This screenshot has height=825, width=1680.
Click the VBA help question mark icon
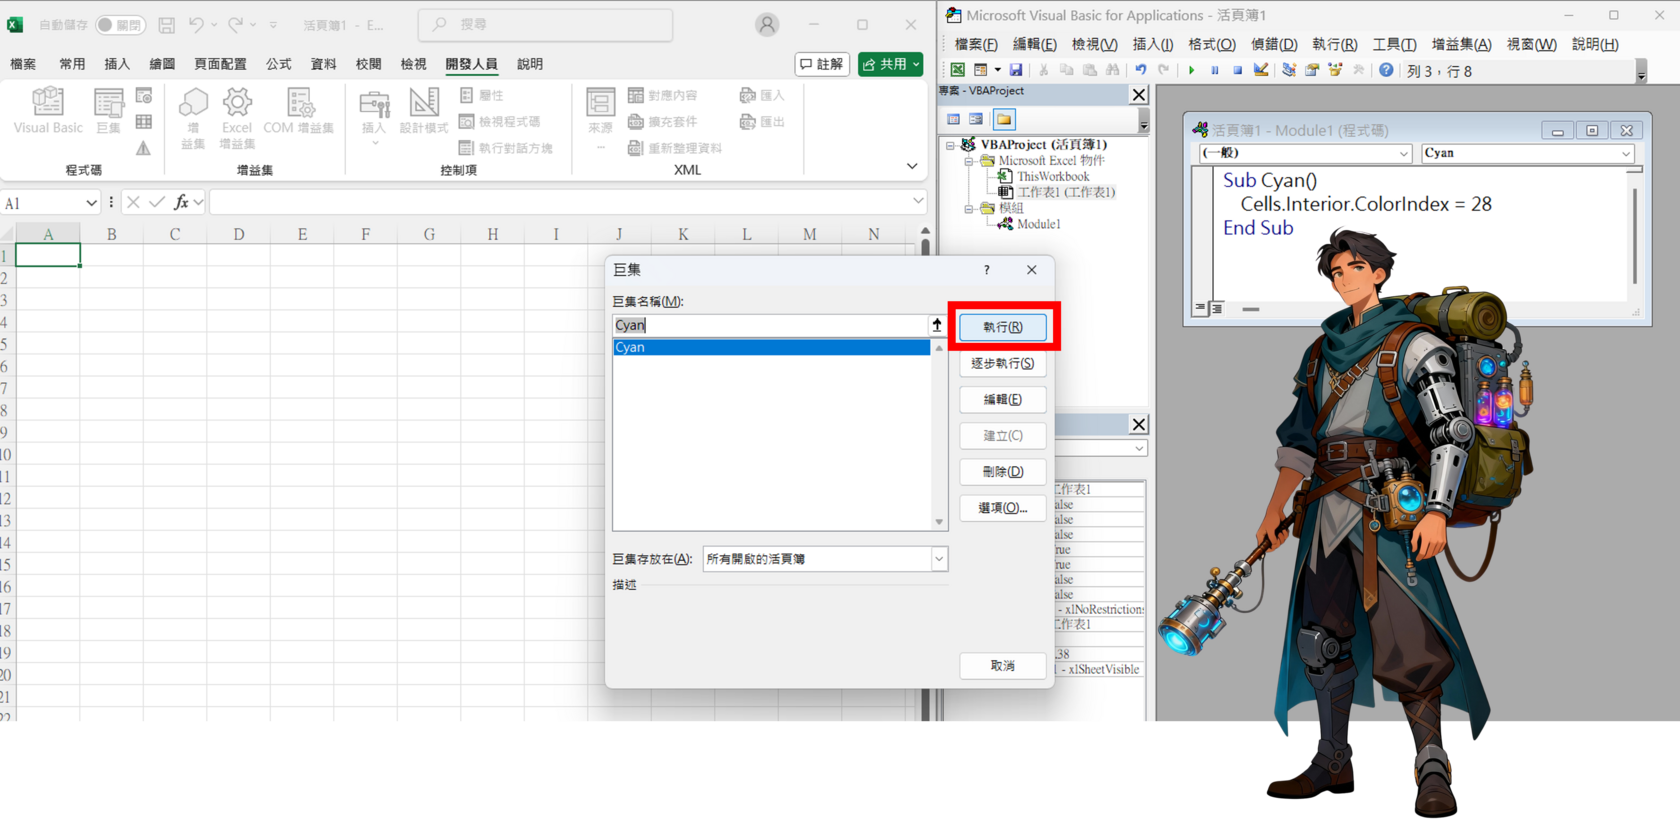tap(1386, 70)
